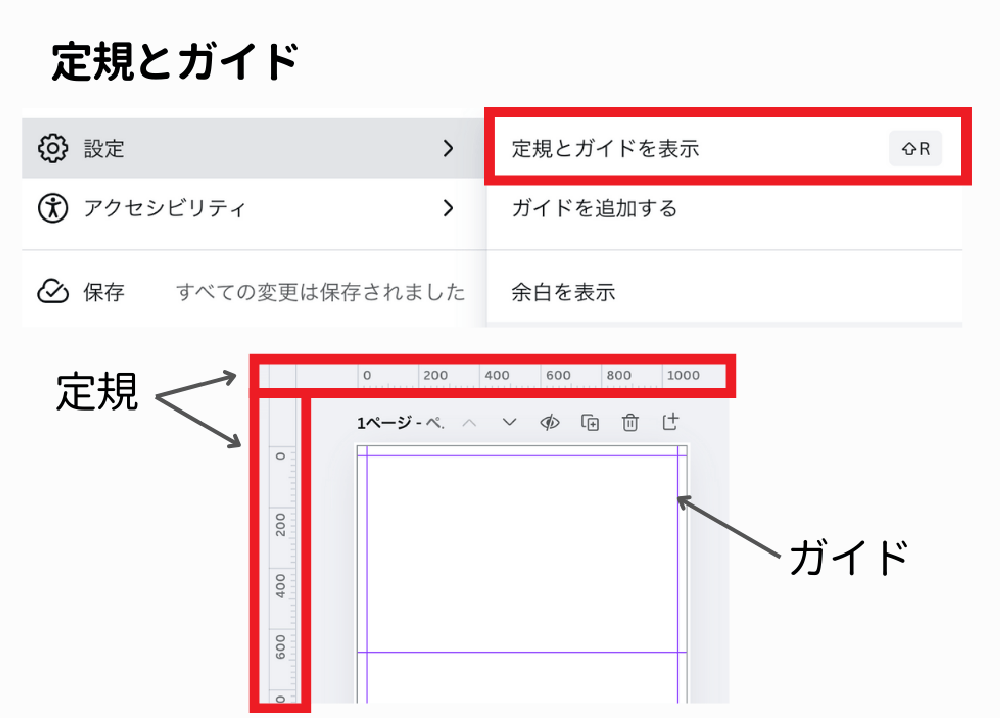
Task: Expand the アクセシビリティ submenu arrow
Action: click(x=448, y=208)
